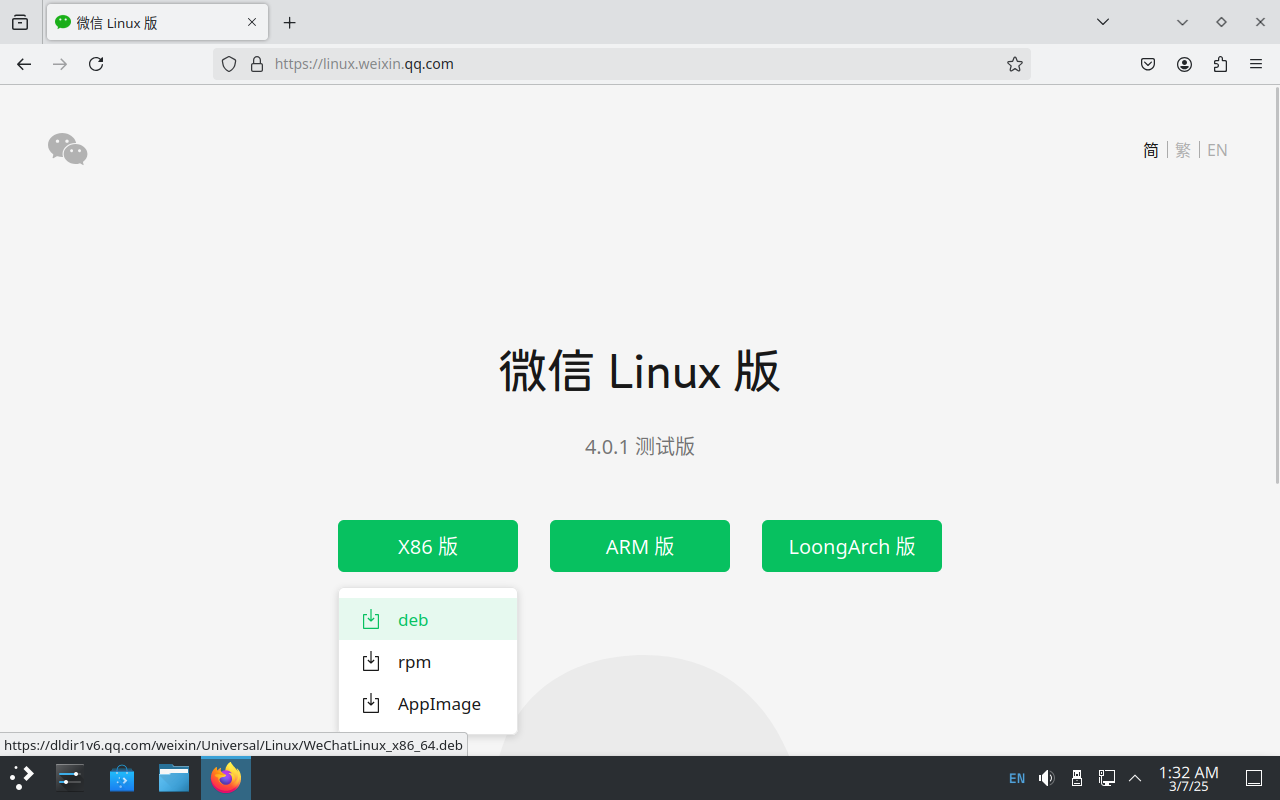The image size is (1280, 800).
Task: Click the window minimize chevron button
Action: (1182, 22)
